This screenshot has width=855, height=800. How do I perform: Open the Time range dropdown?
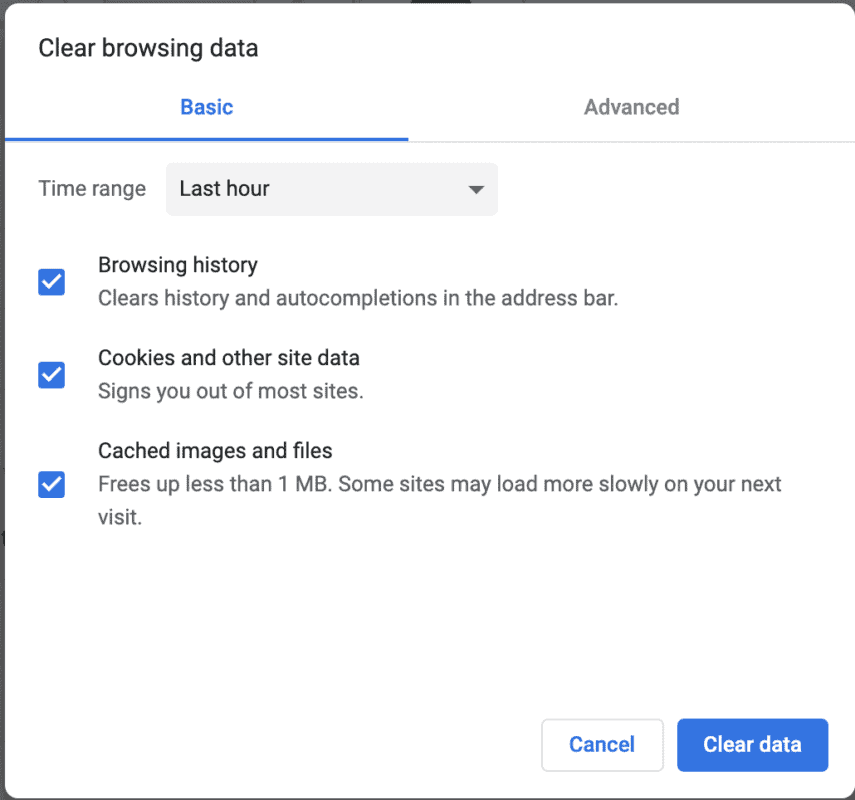331,189
